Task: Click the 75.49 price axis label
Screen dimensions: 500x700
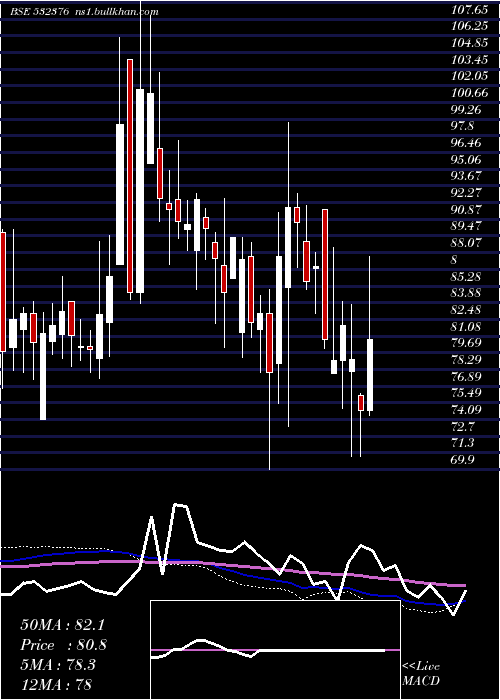Action: (x=466, y=393)
